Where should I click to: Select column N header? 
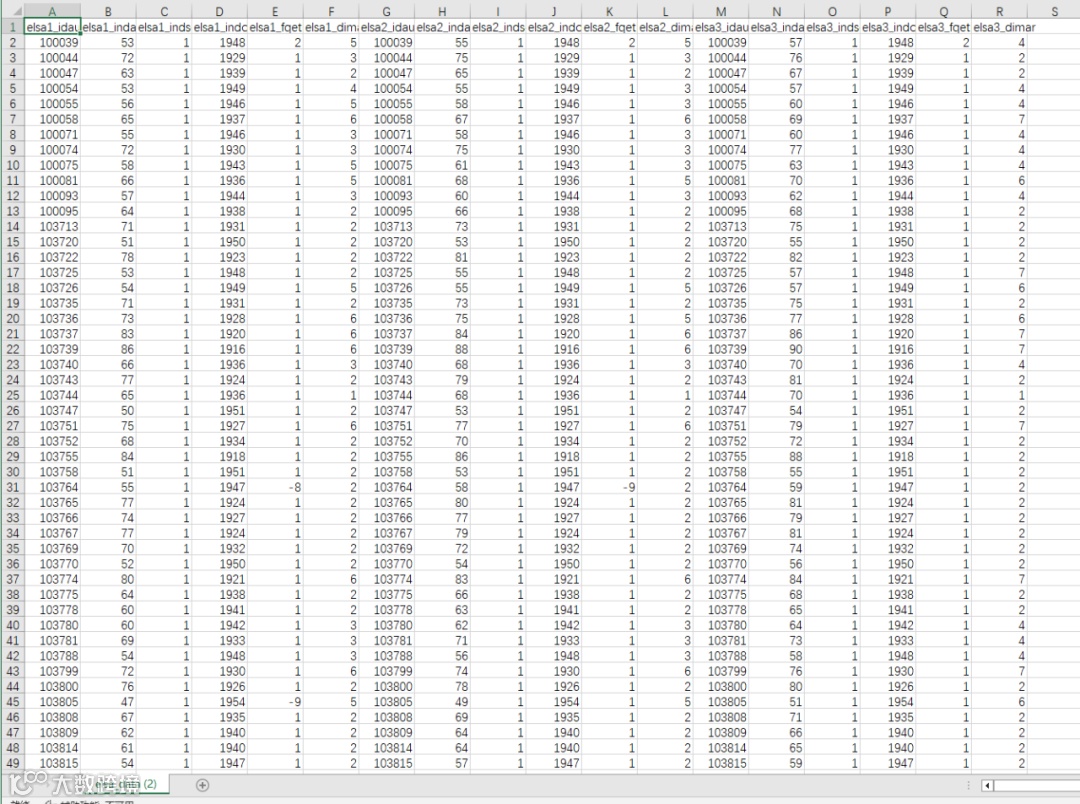tap(777, 12)
